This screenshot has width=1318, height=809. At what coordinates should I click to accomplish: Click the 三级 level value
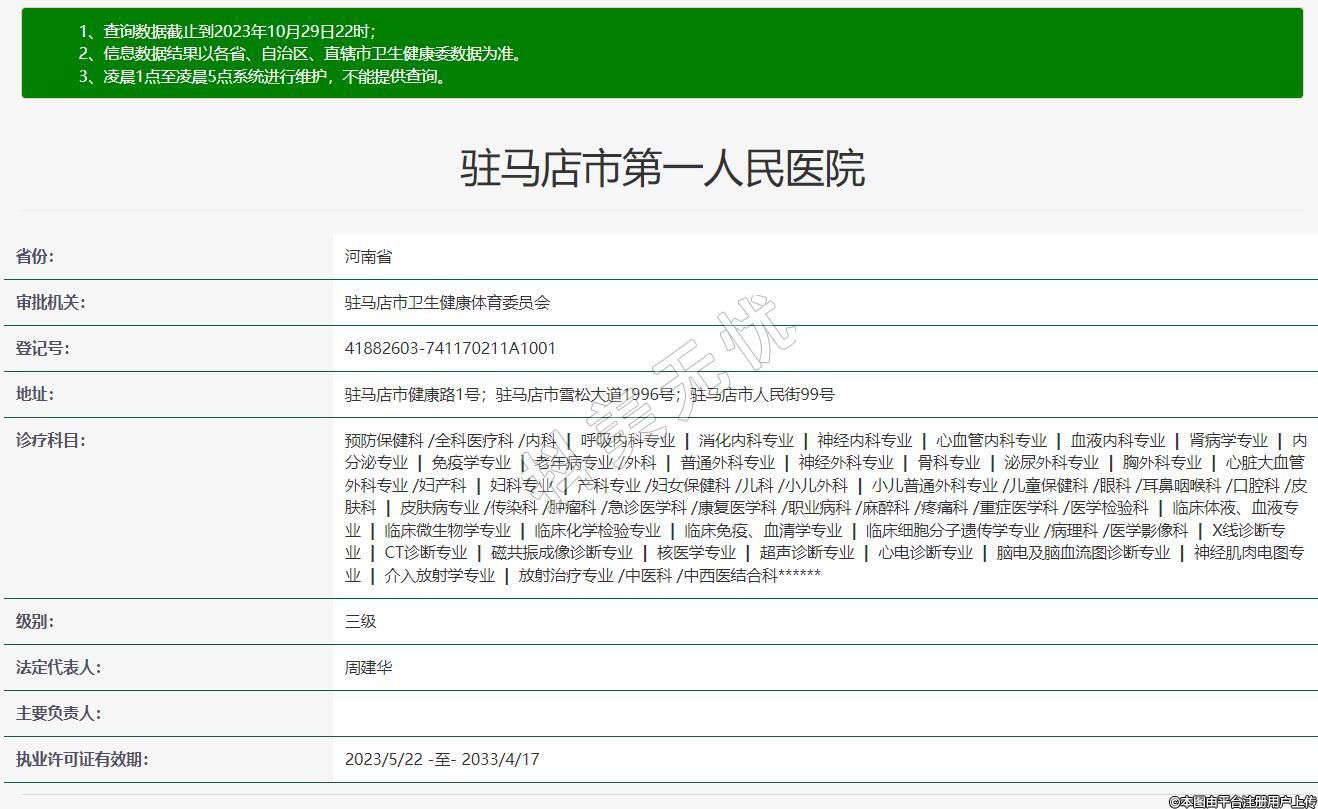[x=360, y=622]
